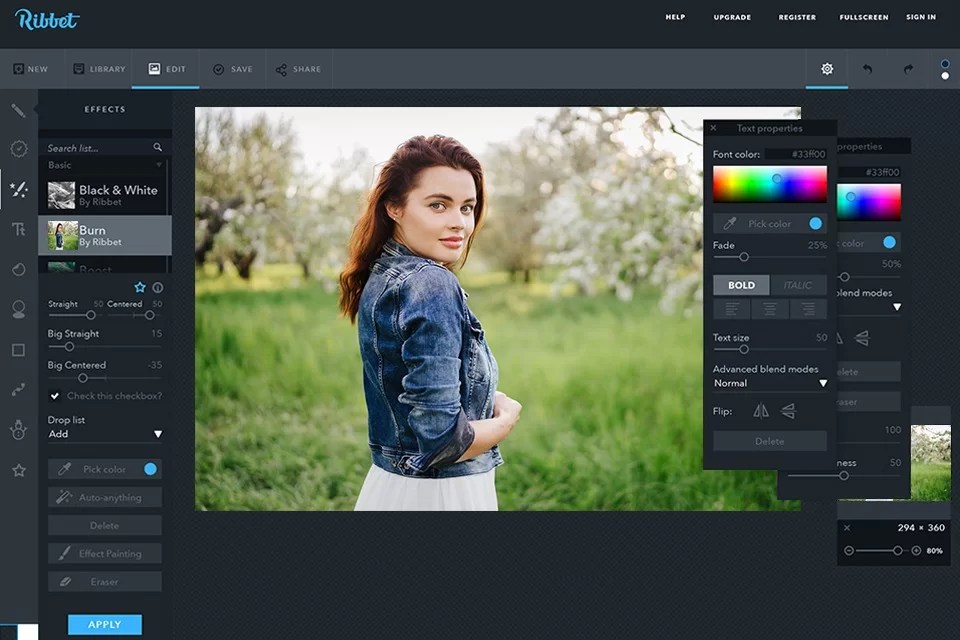This screenshot has height=640, width=960.
Task: Open the Effects panel icon in sidebar
Action: (18, 189)
